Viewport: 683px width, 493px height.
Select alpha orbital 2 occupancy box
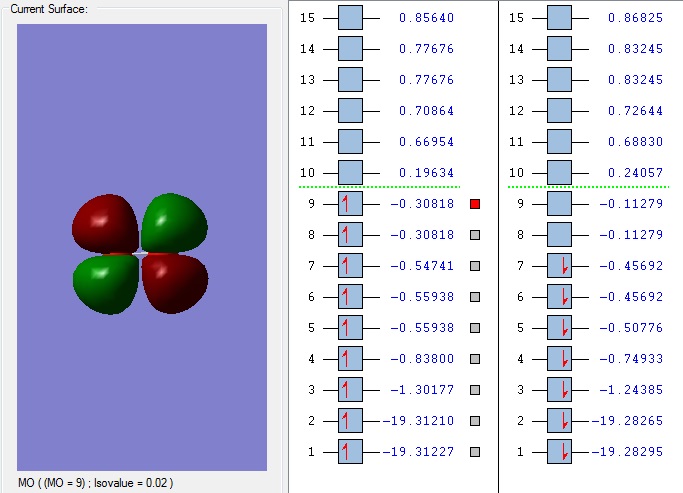[350, 421]
